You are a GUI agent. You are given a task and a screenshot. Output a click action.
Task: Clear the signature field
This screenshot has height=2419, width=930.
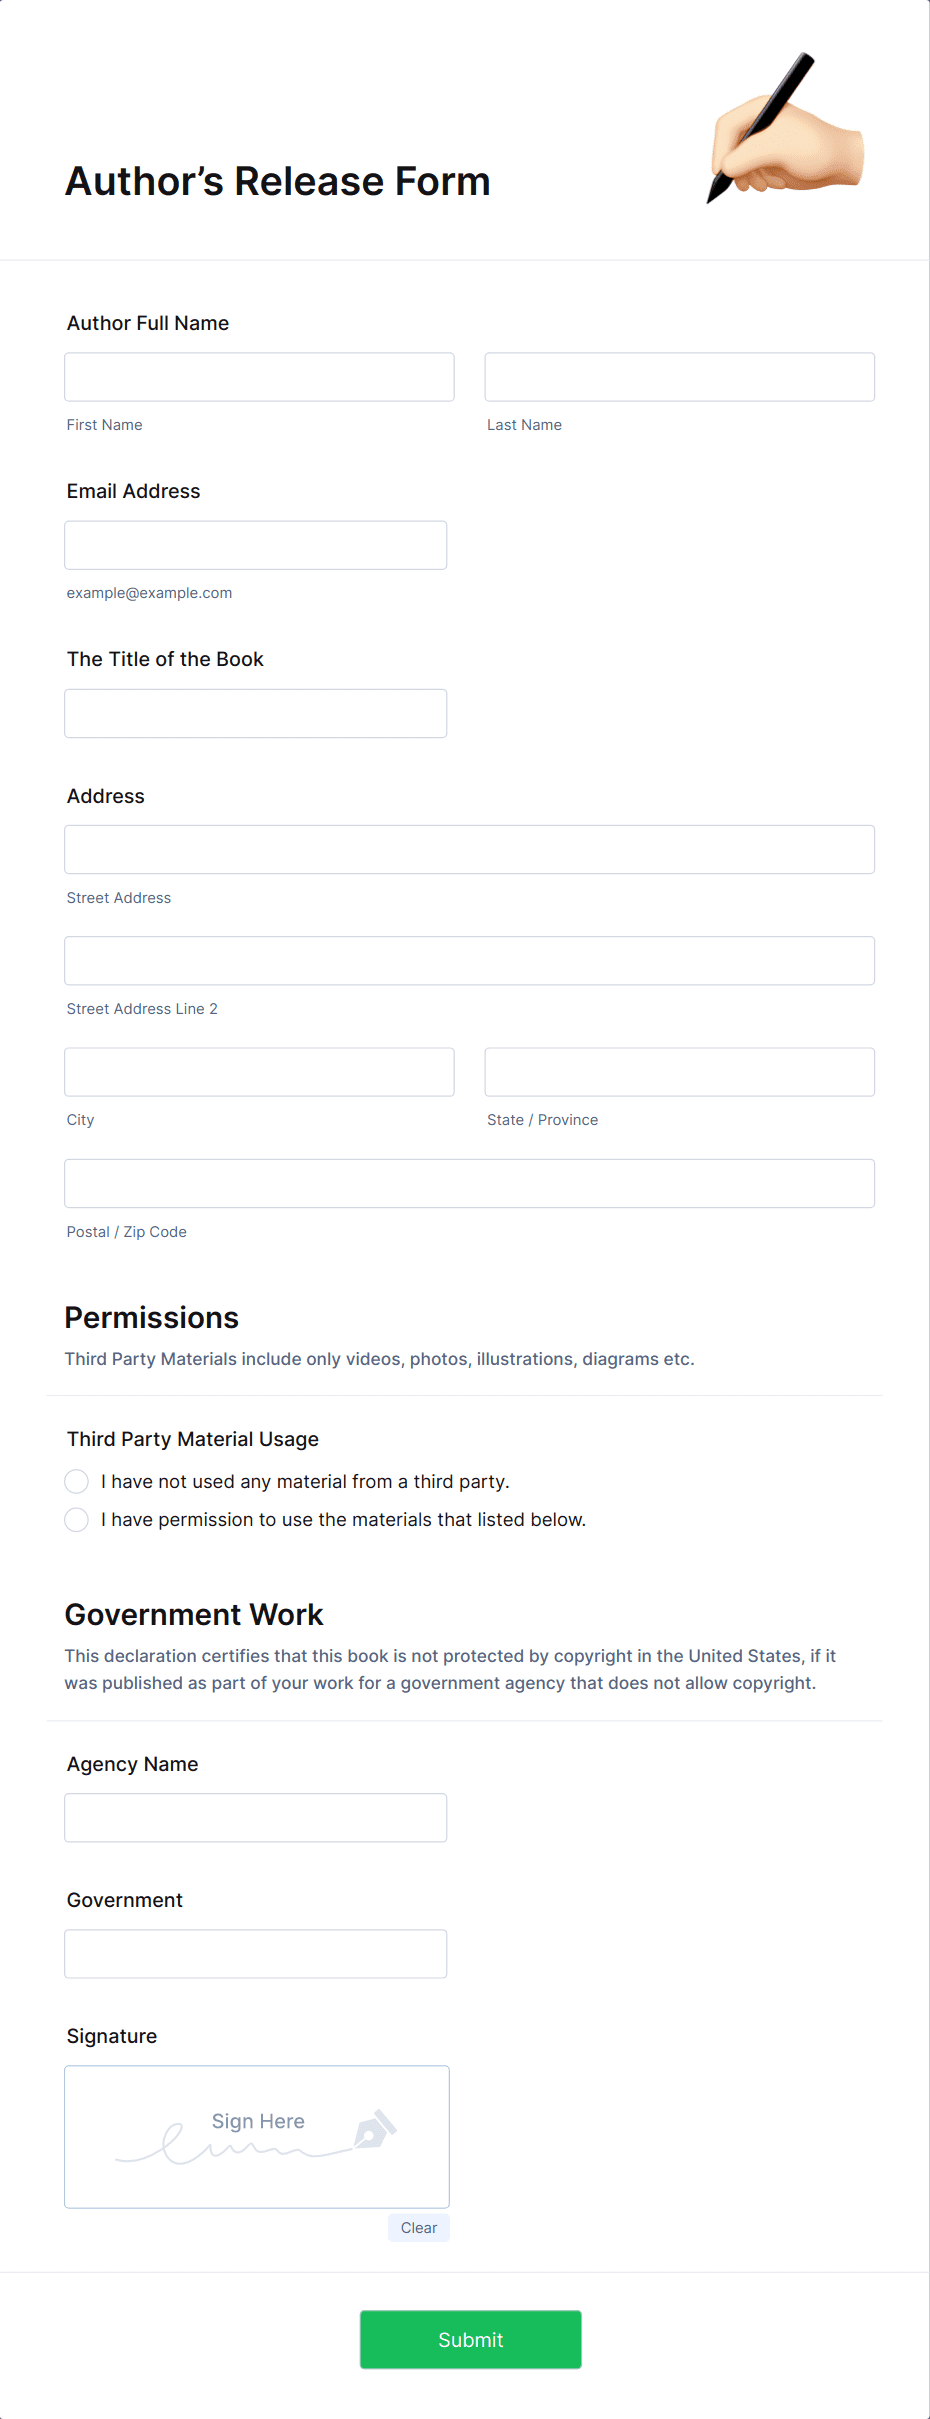click(x=418, y=2228)
